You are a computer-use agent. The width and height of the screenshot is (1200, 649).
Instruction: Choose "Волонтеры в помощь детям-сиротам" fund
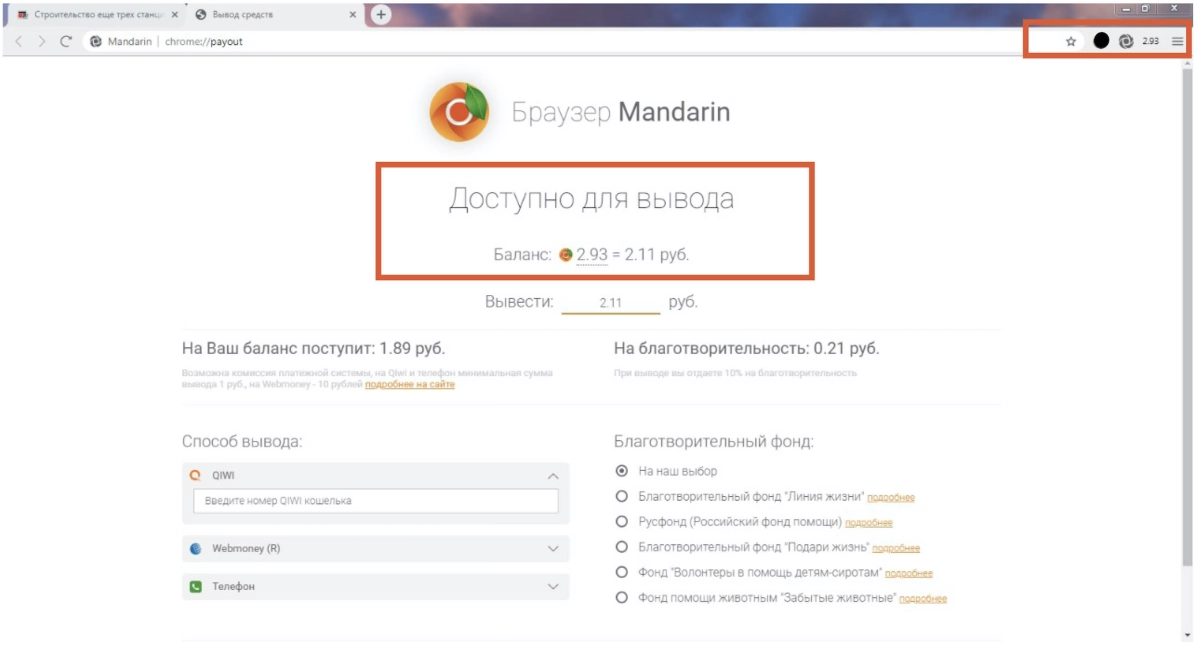621,573
